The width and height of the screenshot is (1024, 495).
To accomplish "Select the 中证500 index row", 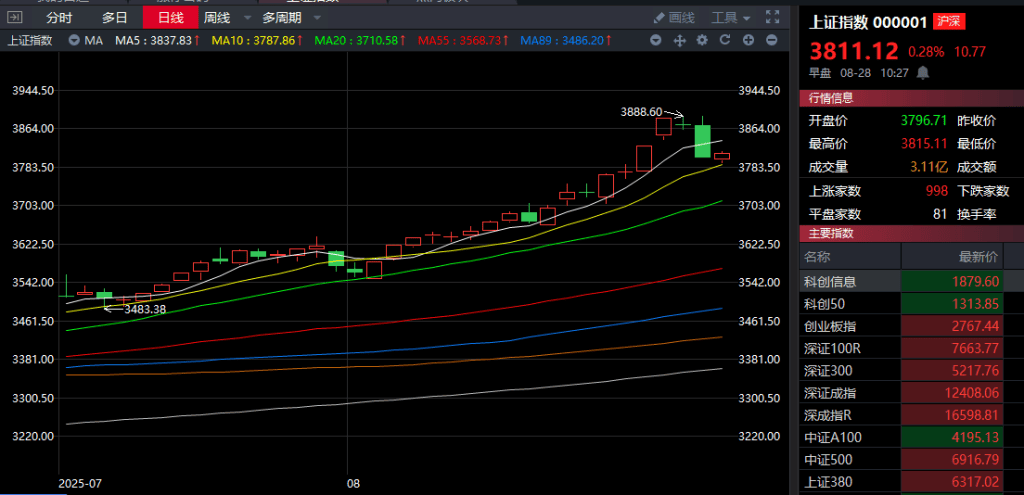I will pos(912,459).
